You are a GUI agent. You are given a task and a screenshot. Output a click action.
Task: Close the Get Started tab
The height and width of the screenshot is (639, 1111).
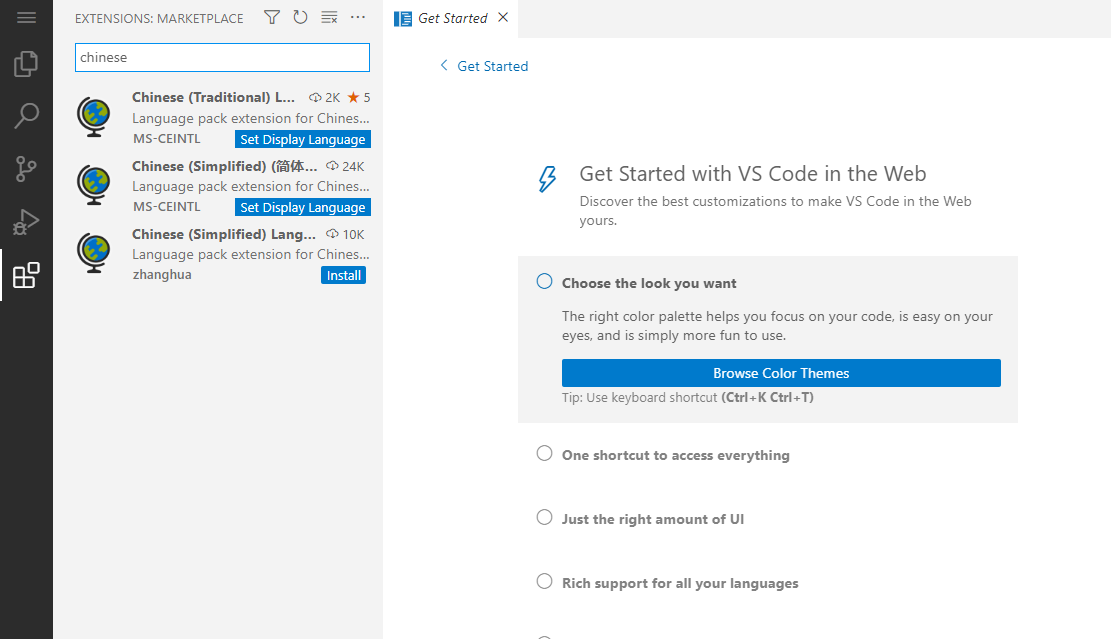point(503,18)
